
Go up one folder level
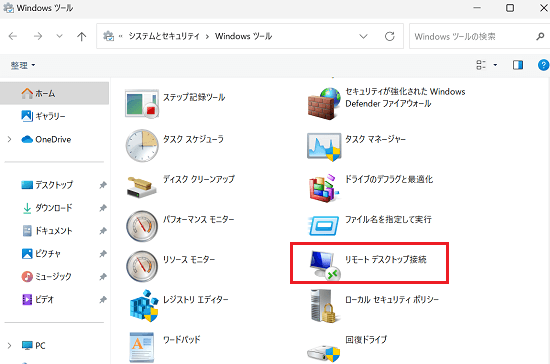[x=81, y=36]
